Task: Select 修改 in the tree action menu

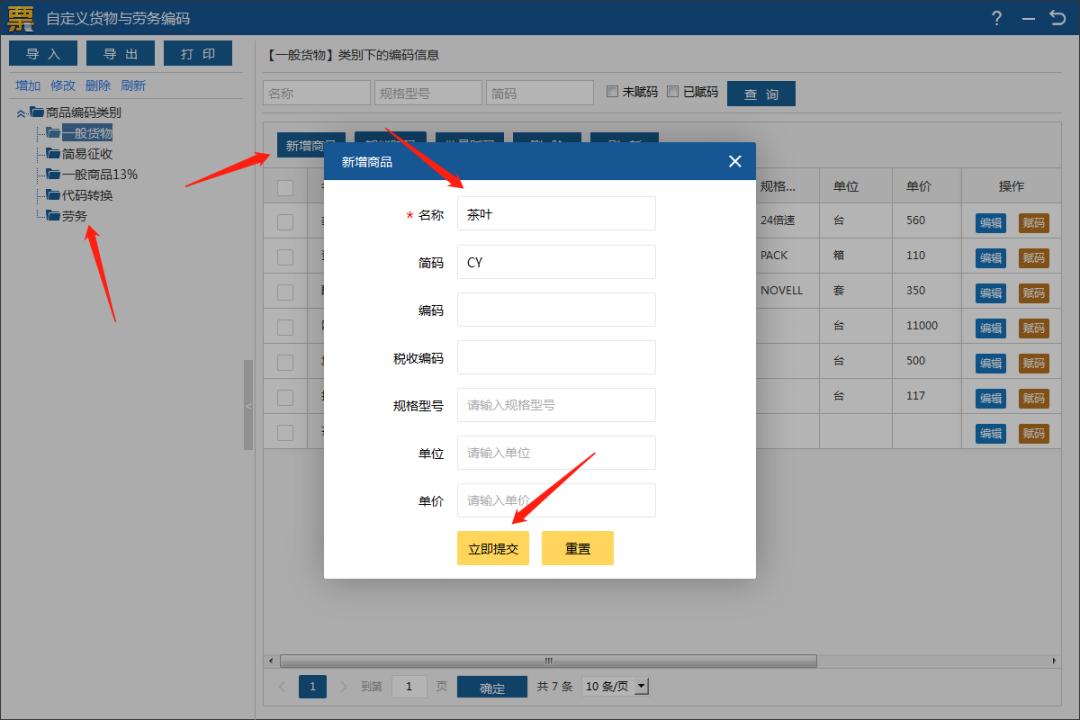Action: [63, 85]
